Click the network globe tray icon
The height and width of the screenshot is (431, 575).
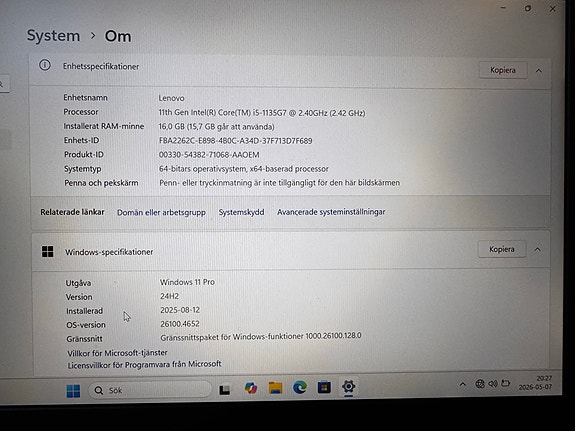[480, 384]
